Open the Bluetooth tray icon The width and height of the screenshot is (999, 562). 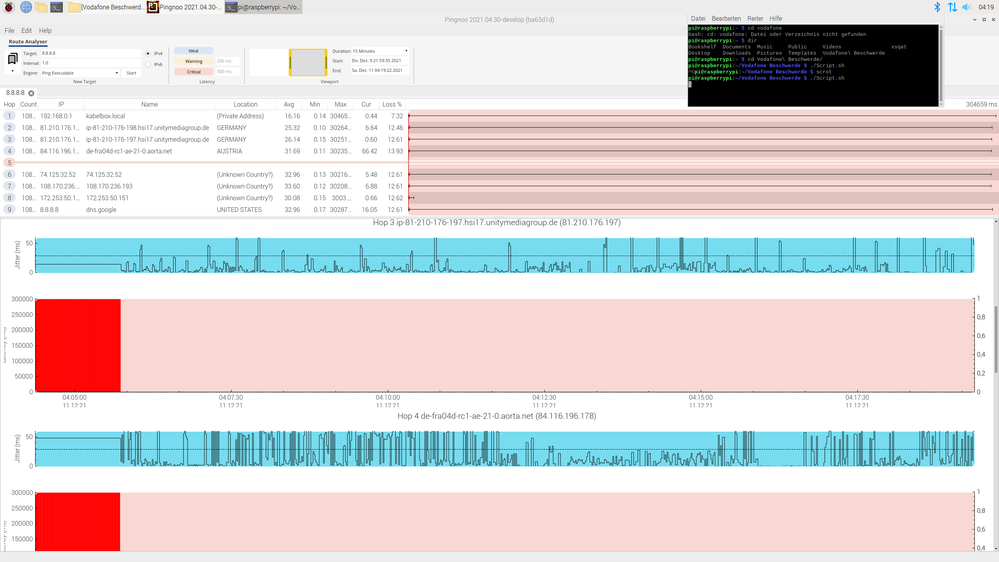click(937, 7)
